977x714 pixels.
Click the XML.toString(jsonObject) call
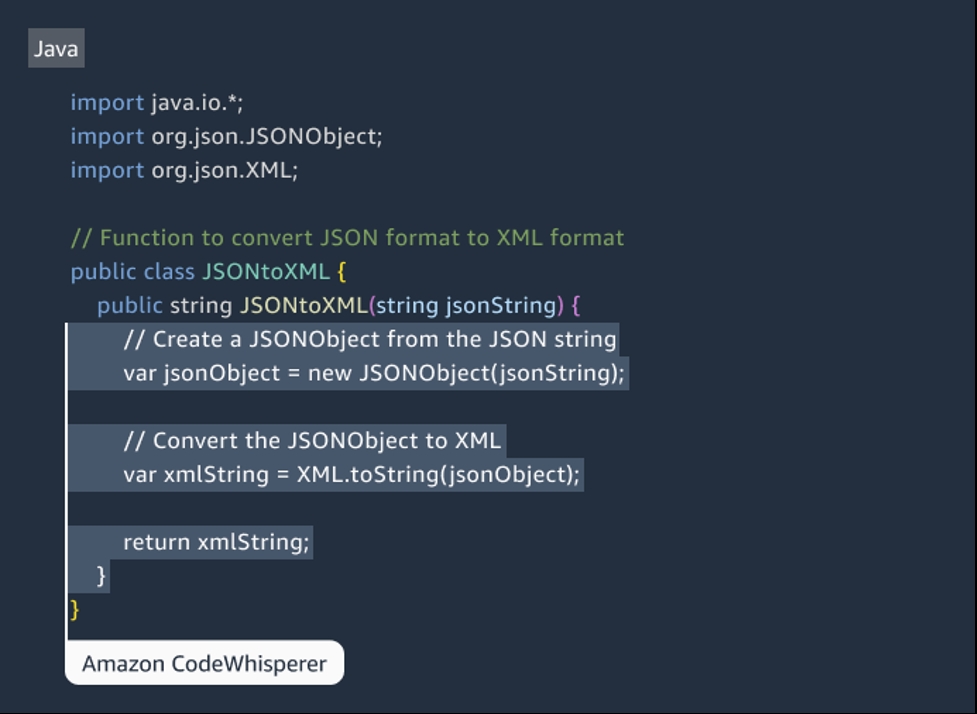[438, 475]
